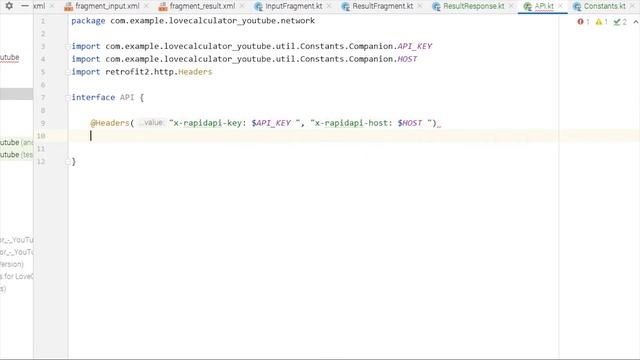Click the interface name API on line 7
Screen dimensions: 640x360
127,97
